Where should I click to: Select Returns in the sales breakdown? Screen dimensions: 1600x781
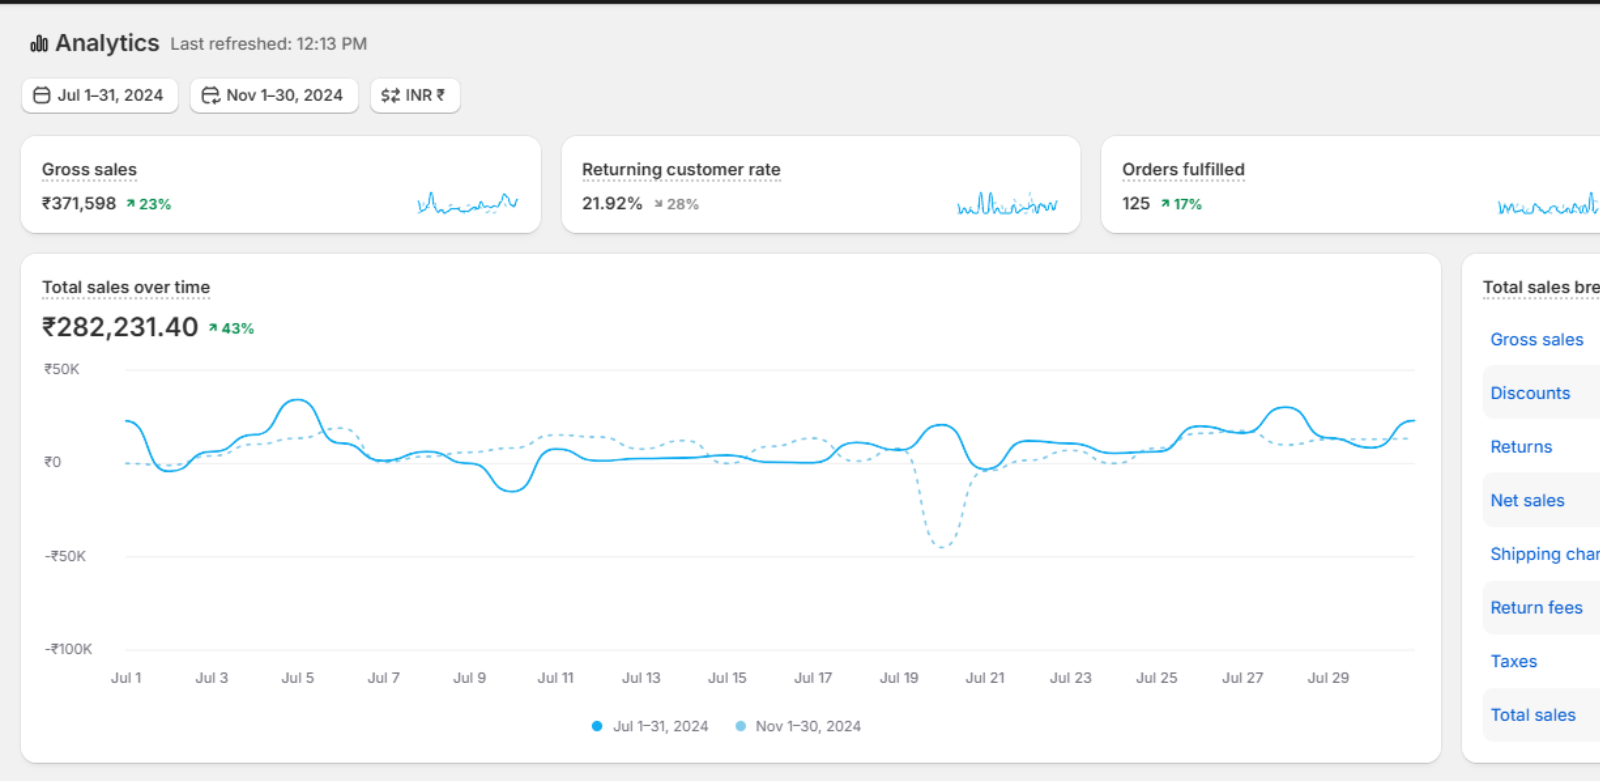(1521, 447)
